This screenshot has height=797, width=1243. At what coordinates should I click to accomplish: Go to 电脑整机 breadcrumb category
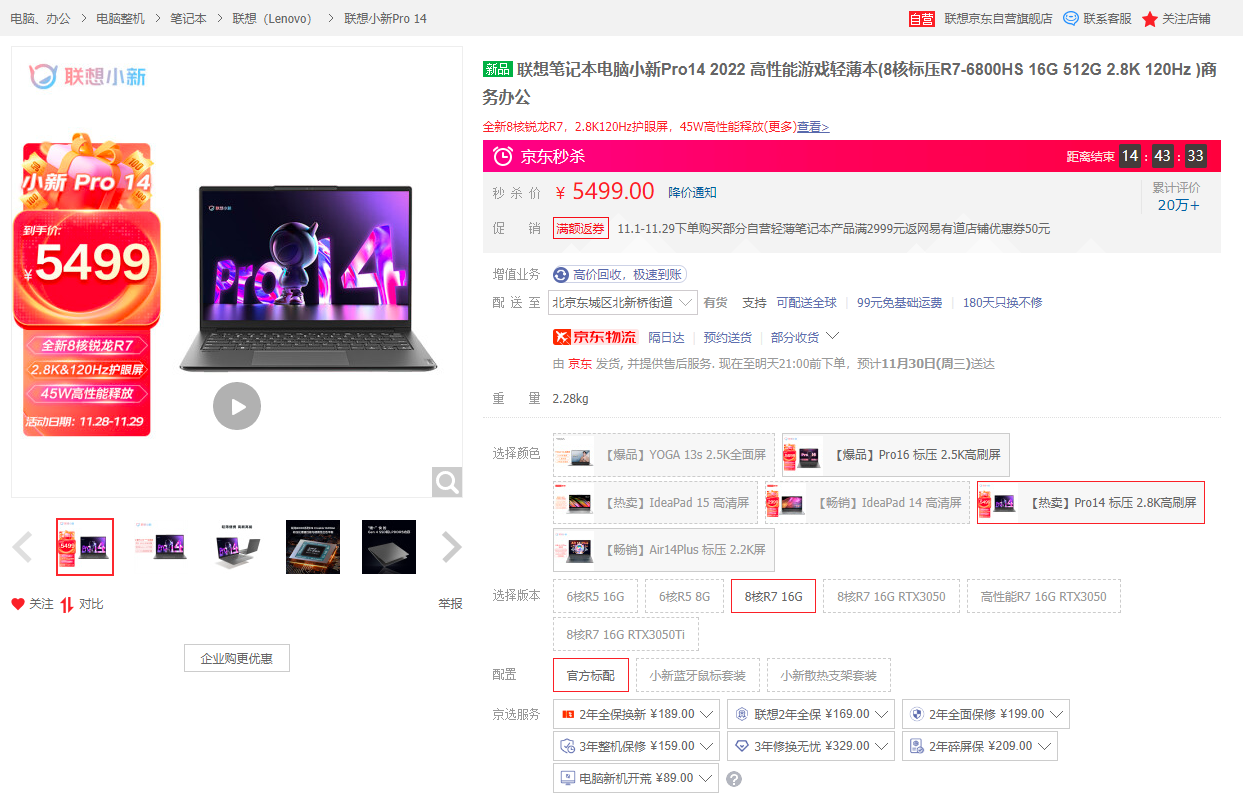coord(120,18)
